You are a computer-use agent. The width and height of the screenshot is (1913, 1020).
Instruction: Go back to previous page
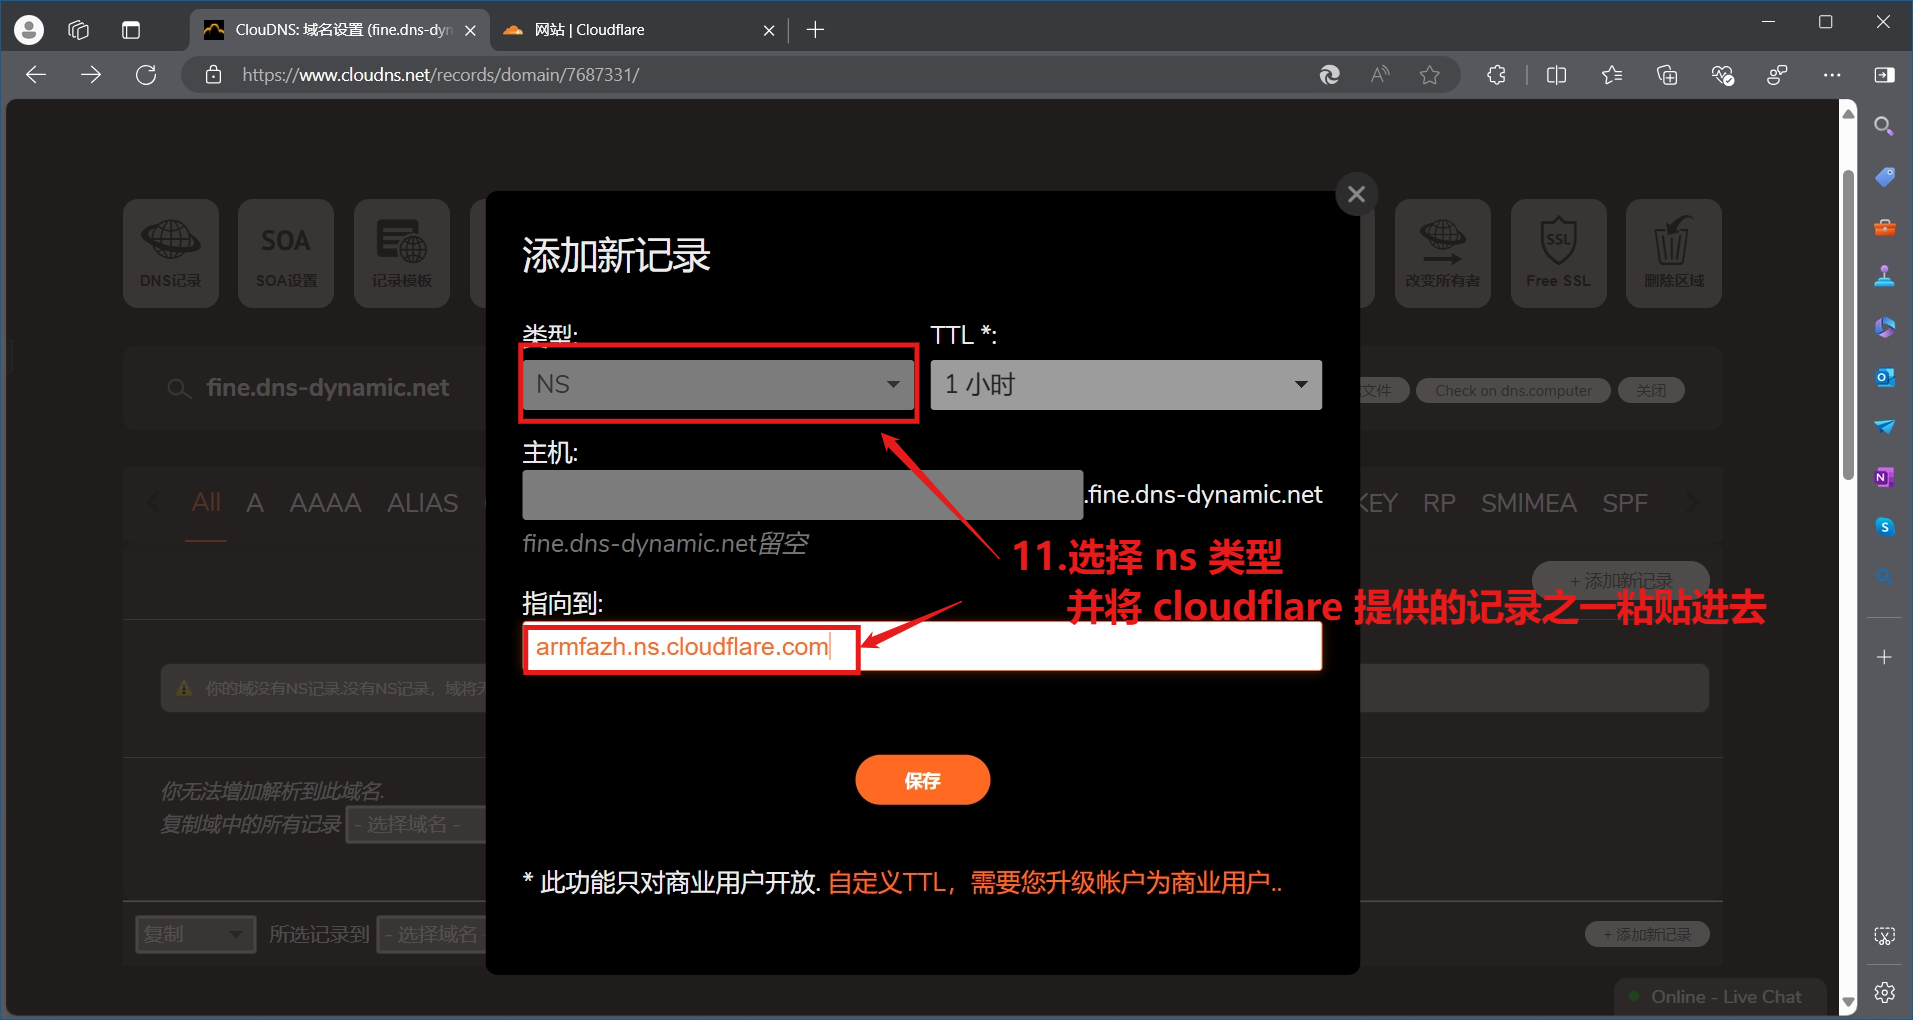36,75
